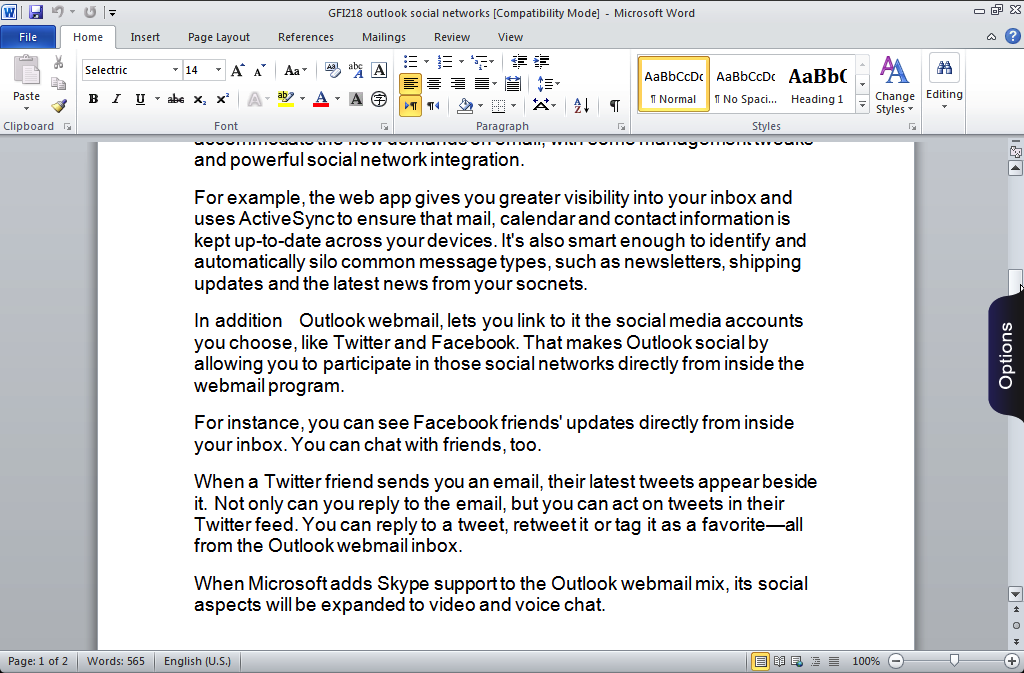Select the Format Painter brush
1024x673 pixels.
pyautogui.click(x=59, y=106)
